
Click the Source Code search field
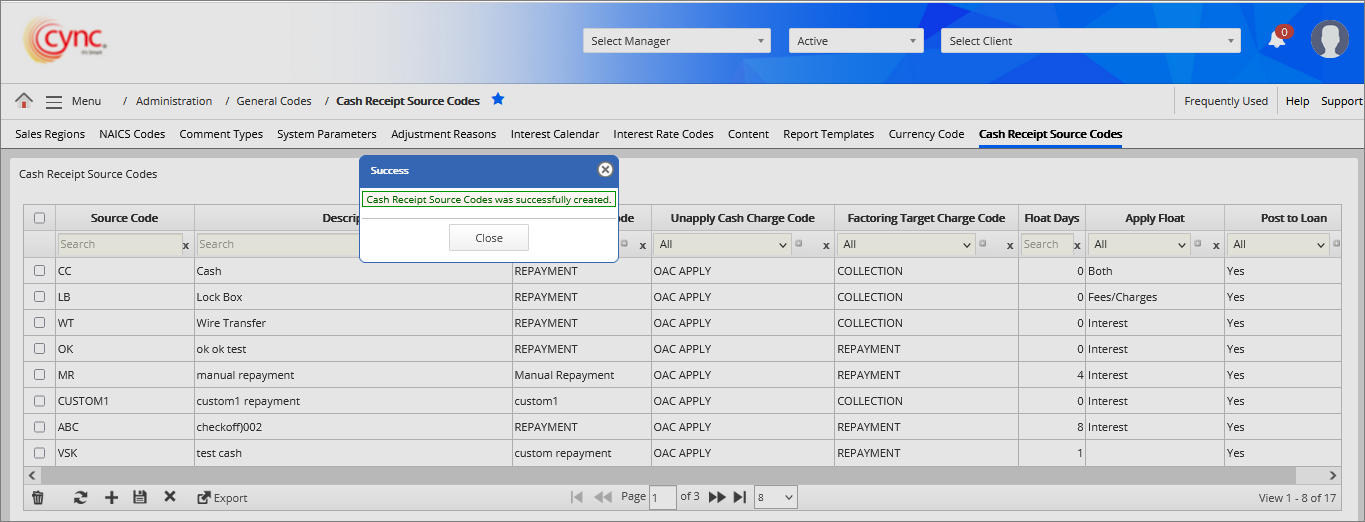point(118,244)
